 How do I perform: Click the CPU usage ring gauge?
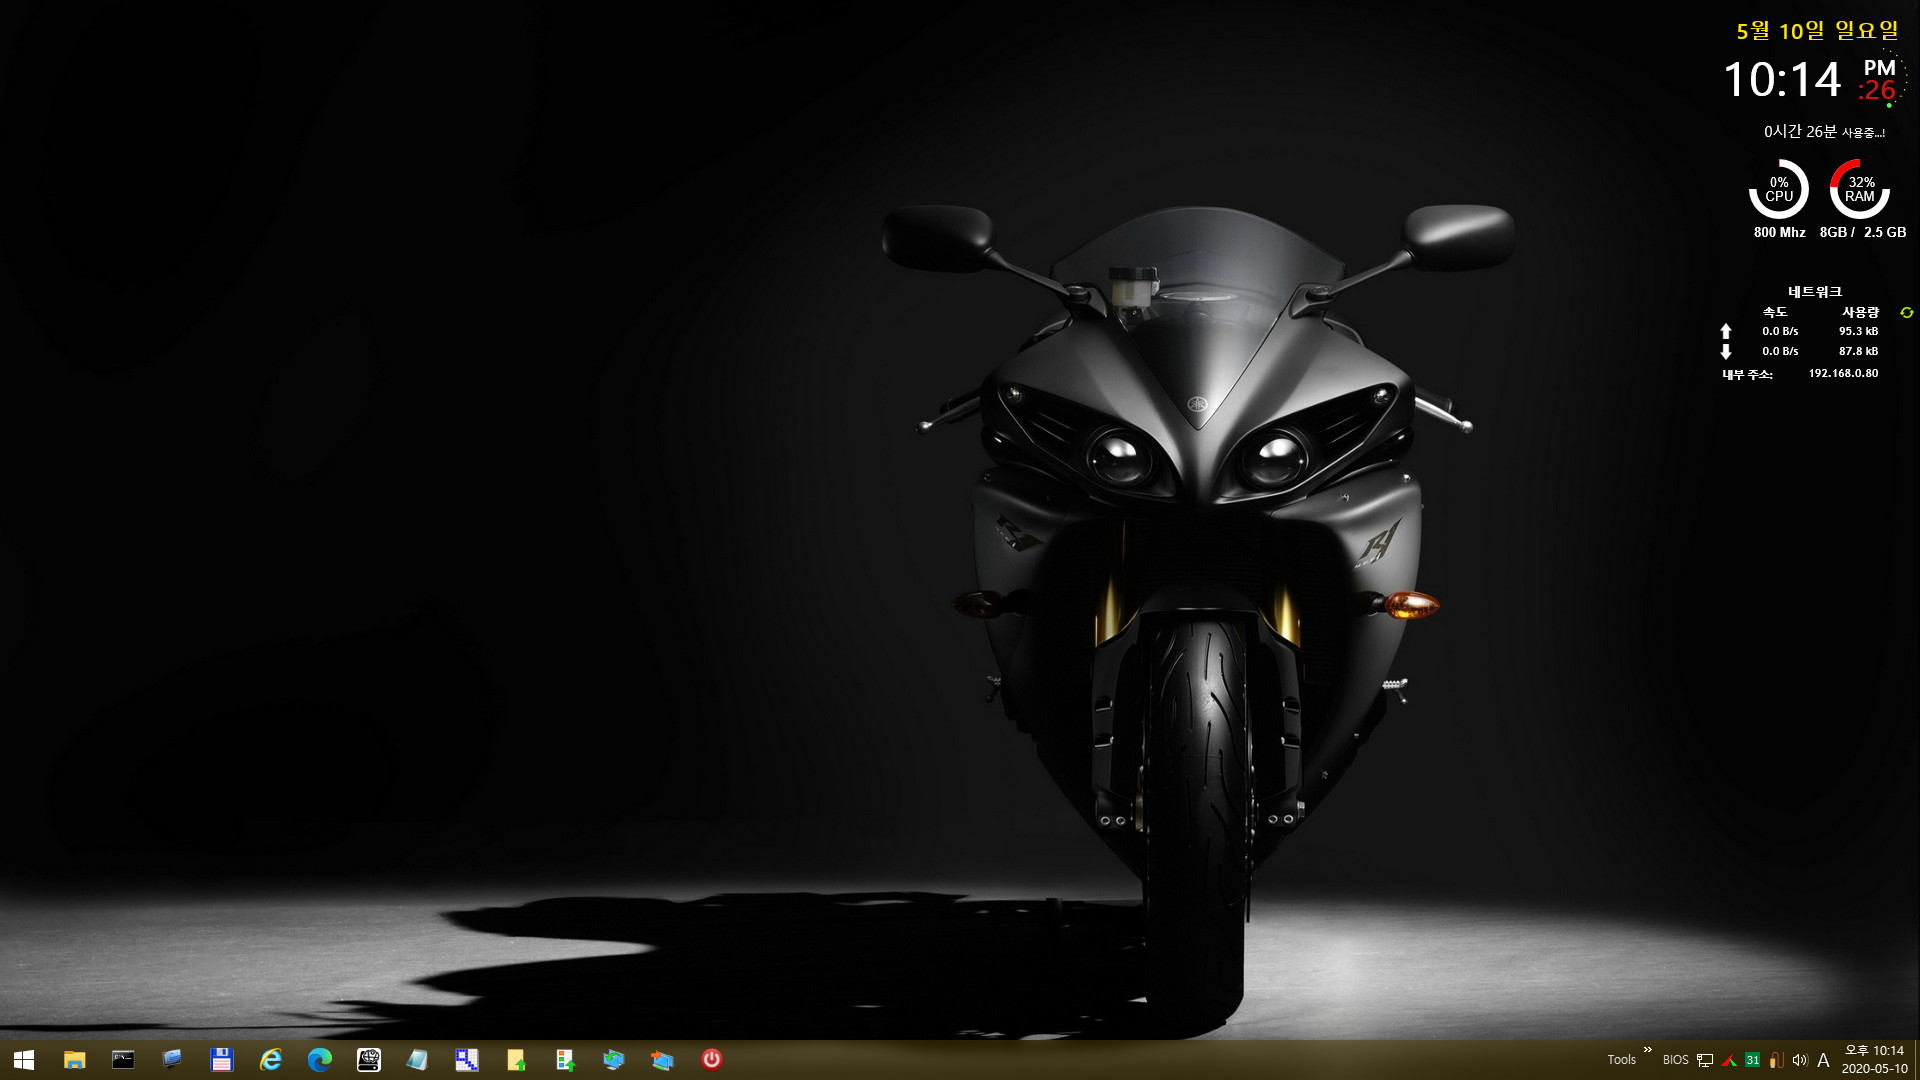pos(1779,189)
